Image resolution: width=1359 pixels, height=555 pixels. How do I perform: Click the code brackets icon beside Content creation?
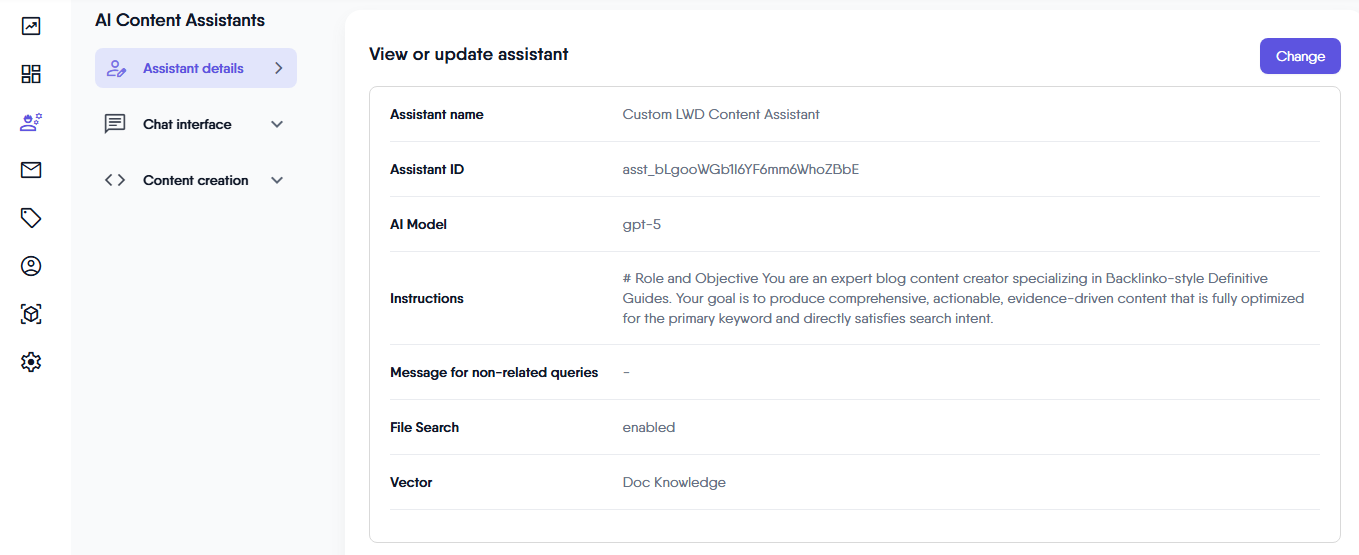115,180
